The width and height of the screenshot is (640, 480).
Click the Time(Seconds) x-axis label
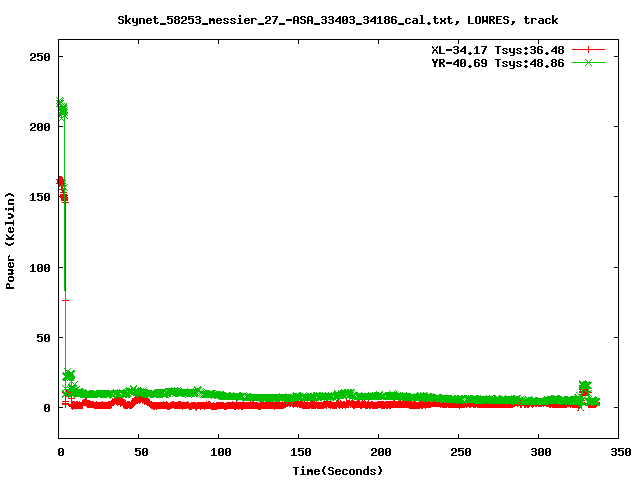(338, 471)
